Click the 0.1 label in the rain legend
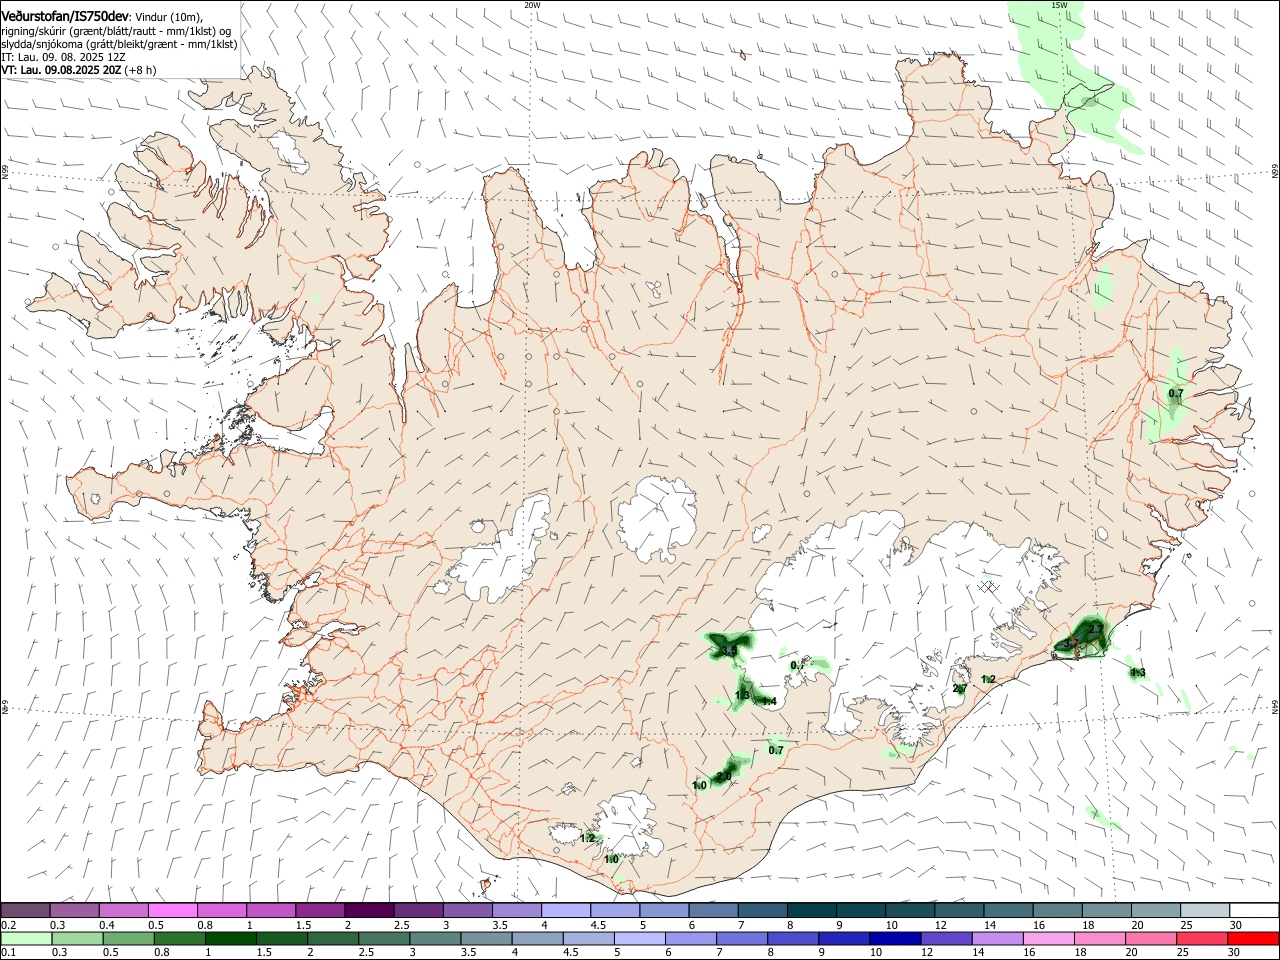The width and height of the screenshot is (1280, 960). point(9,952)
